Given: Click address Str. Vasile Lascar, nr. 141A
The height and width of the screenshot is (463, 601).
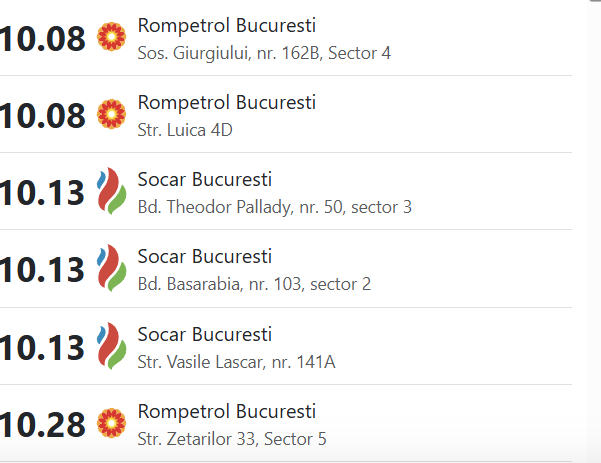Looking at the screenshot, I should click(x=236, y=361).
